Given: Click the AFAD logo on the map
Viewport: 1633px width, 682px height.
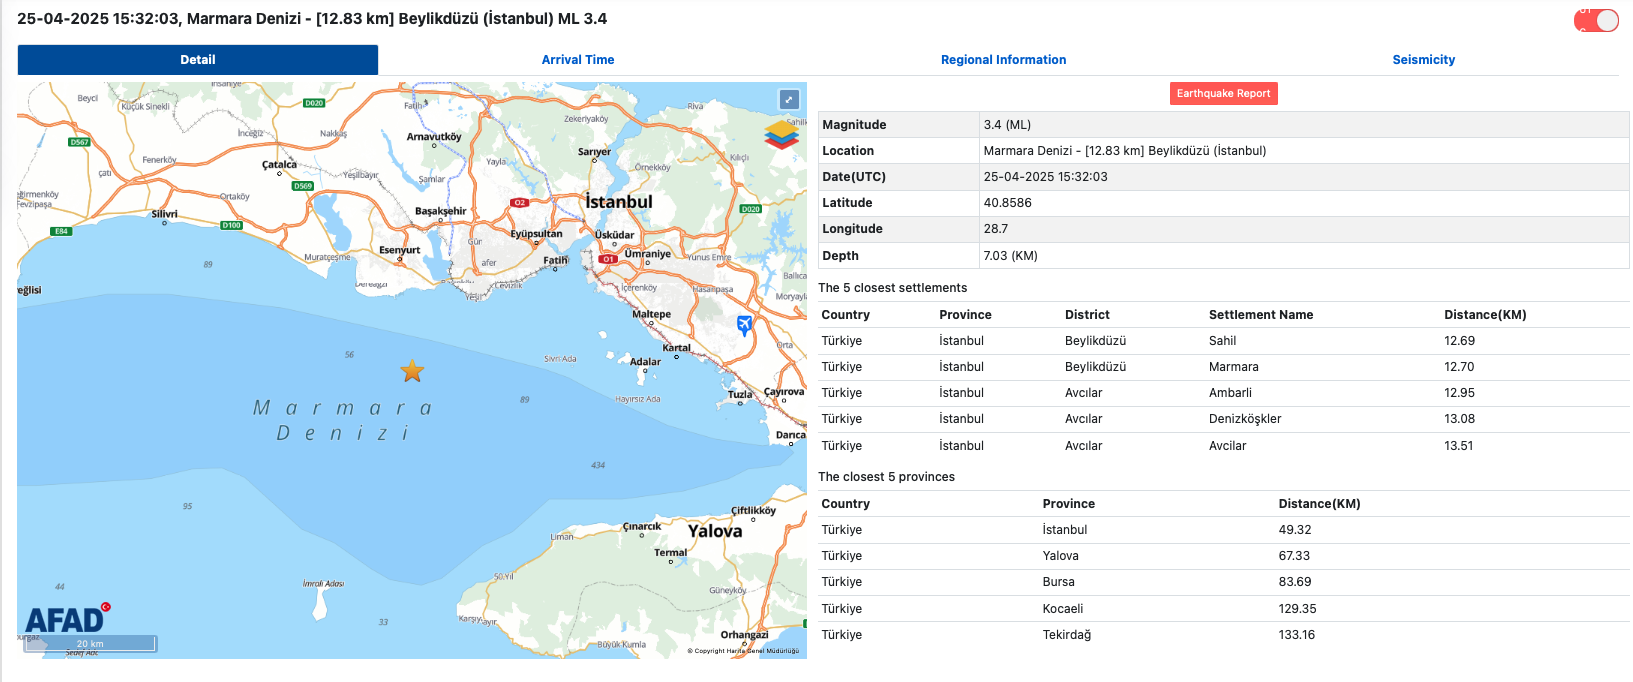Looking at the screenshot, I should [x=68, y=620].
